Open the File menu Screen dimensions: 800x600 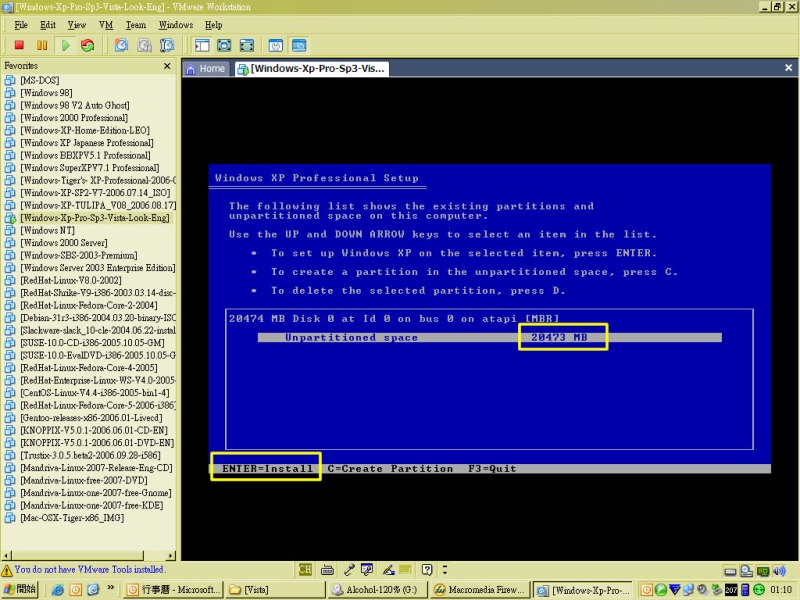(x=21, y=25)
